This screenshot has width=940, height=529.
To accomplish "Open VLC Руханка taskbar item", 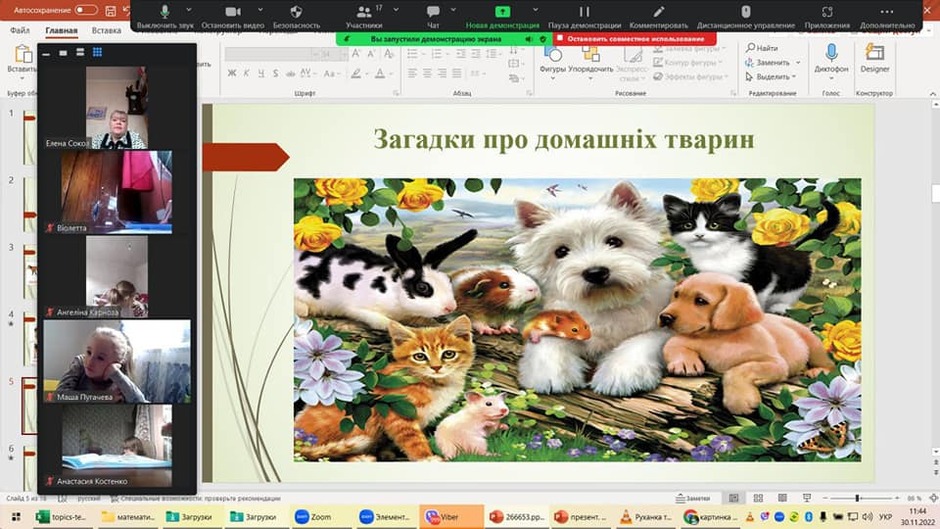I will pos(647,516).
